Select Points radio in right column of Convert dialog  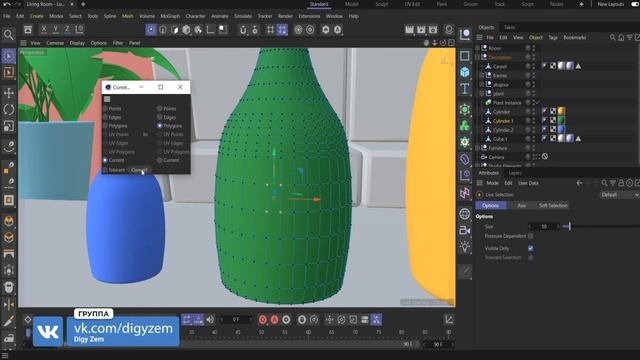pos(160,109)
